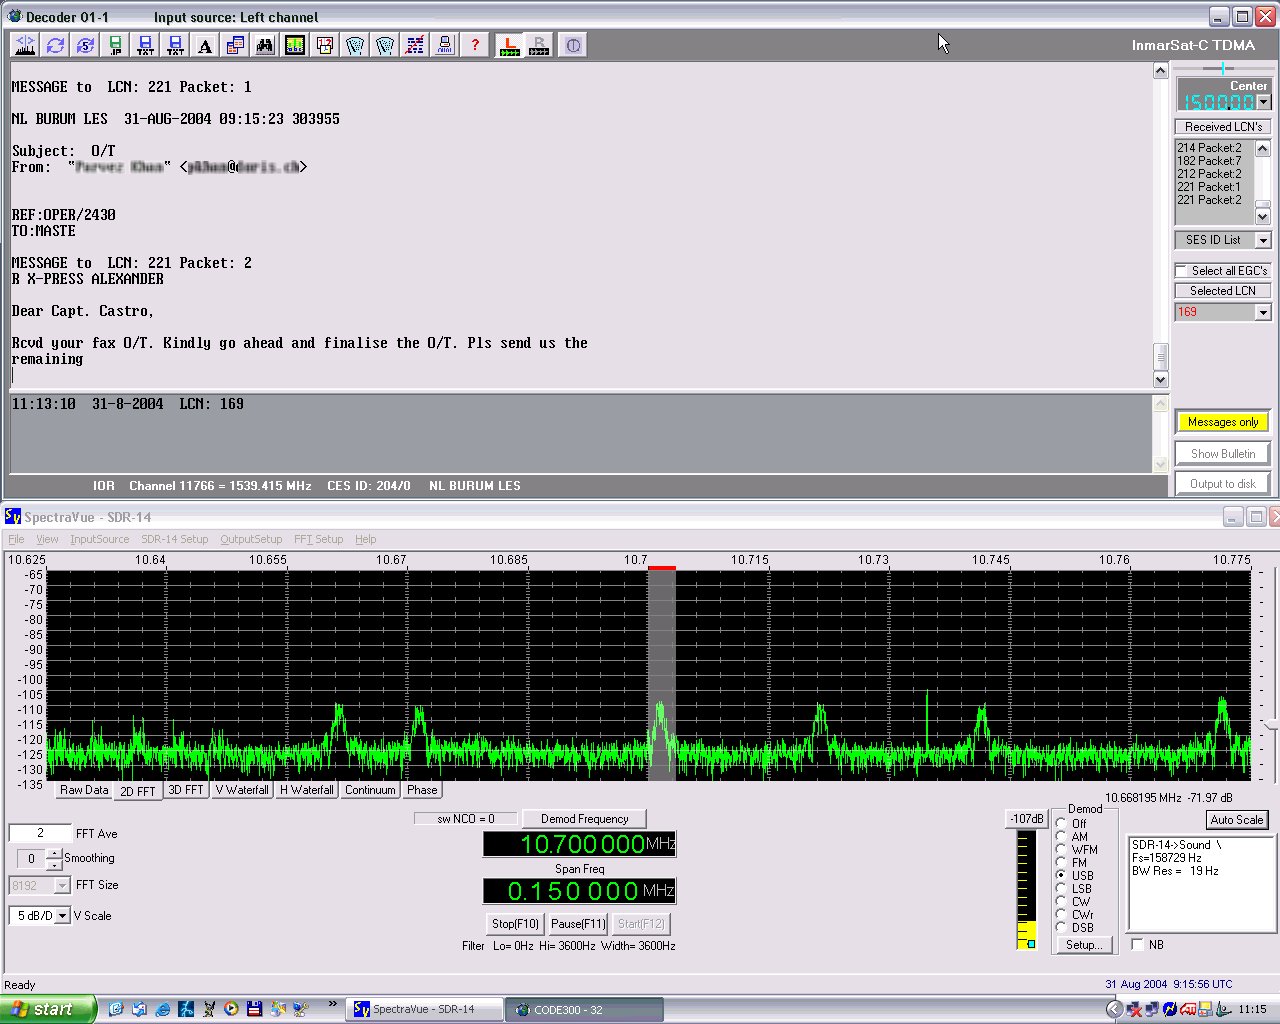Expand the SES ID List dropdown
Screen dimensions: 1280x1024
tap(1263, 240)
